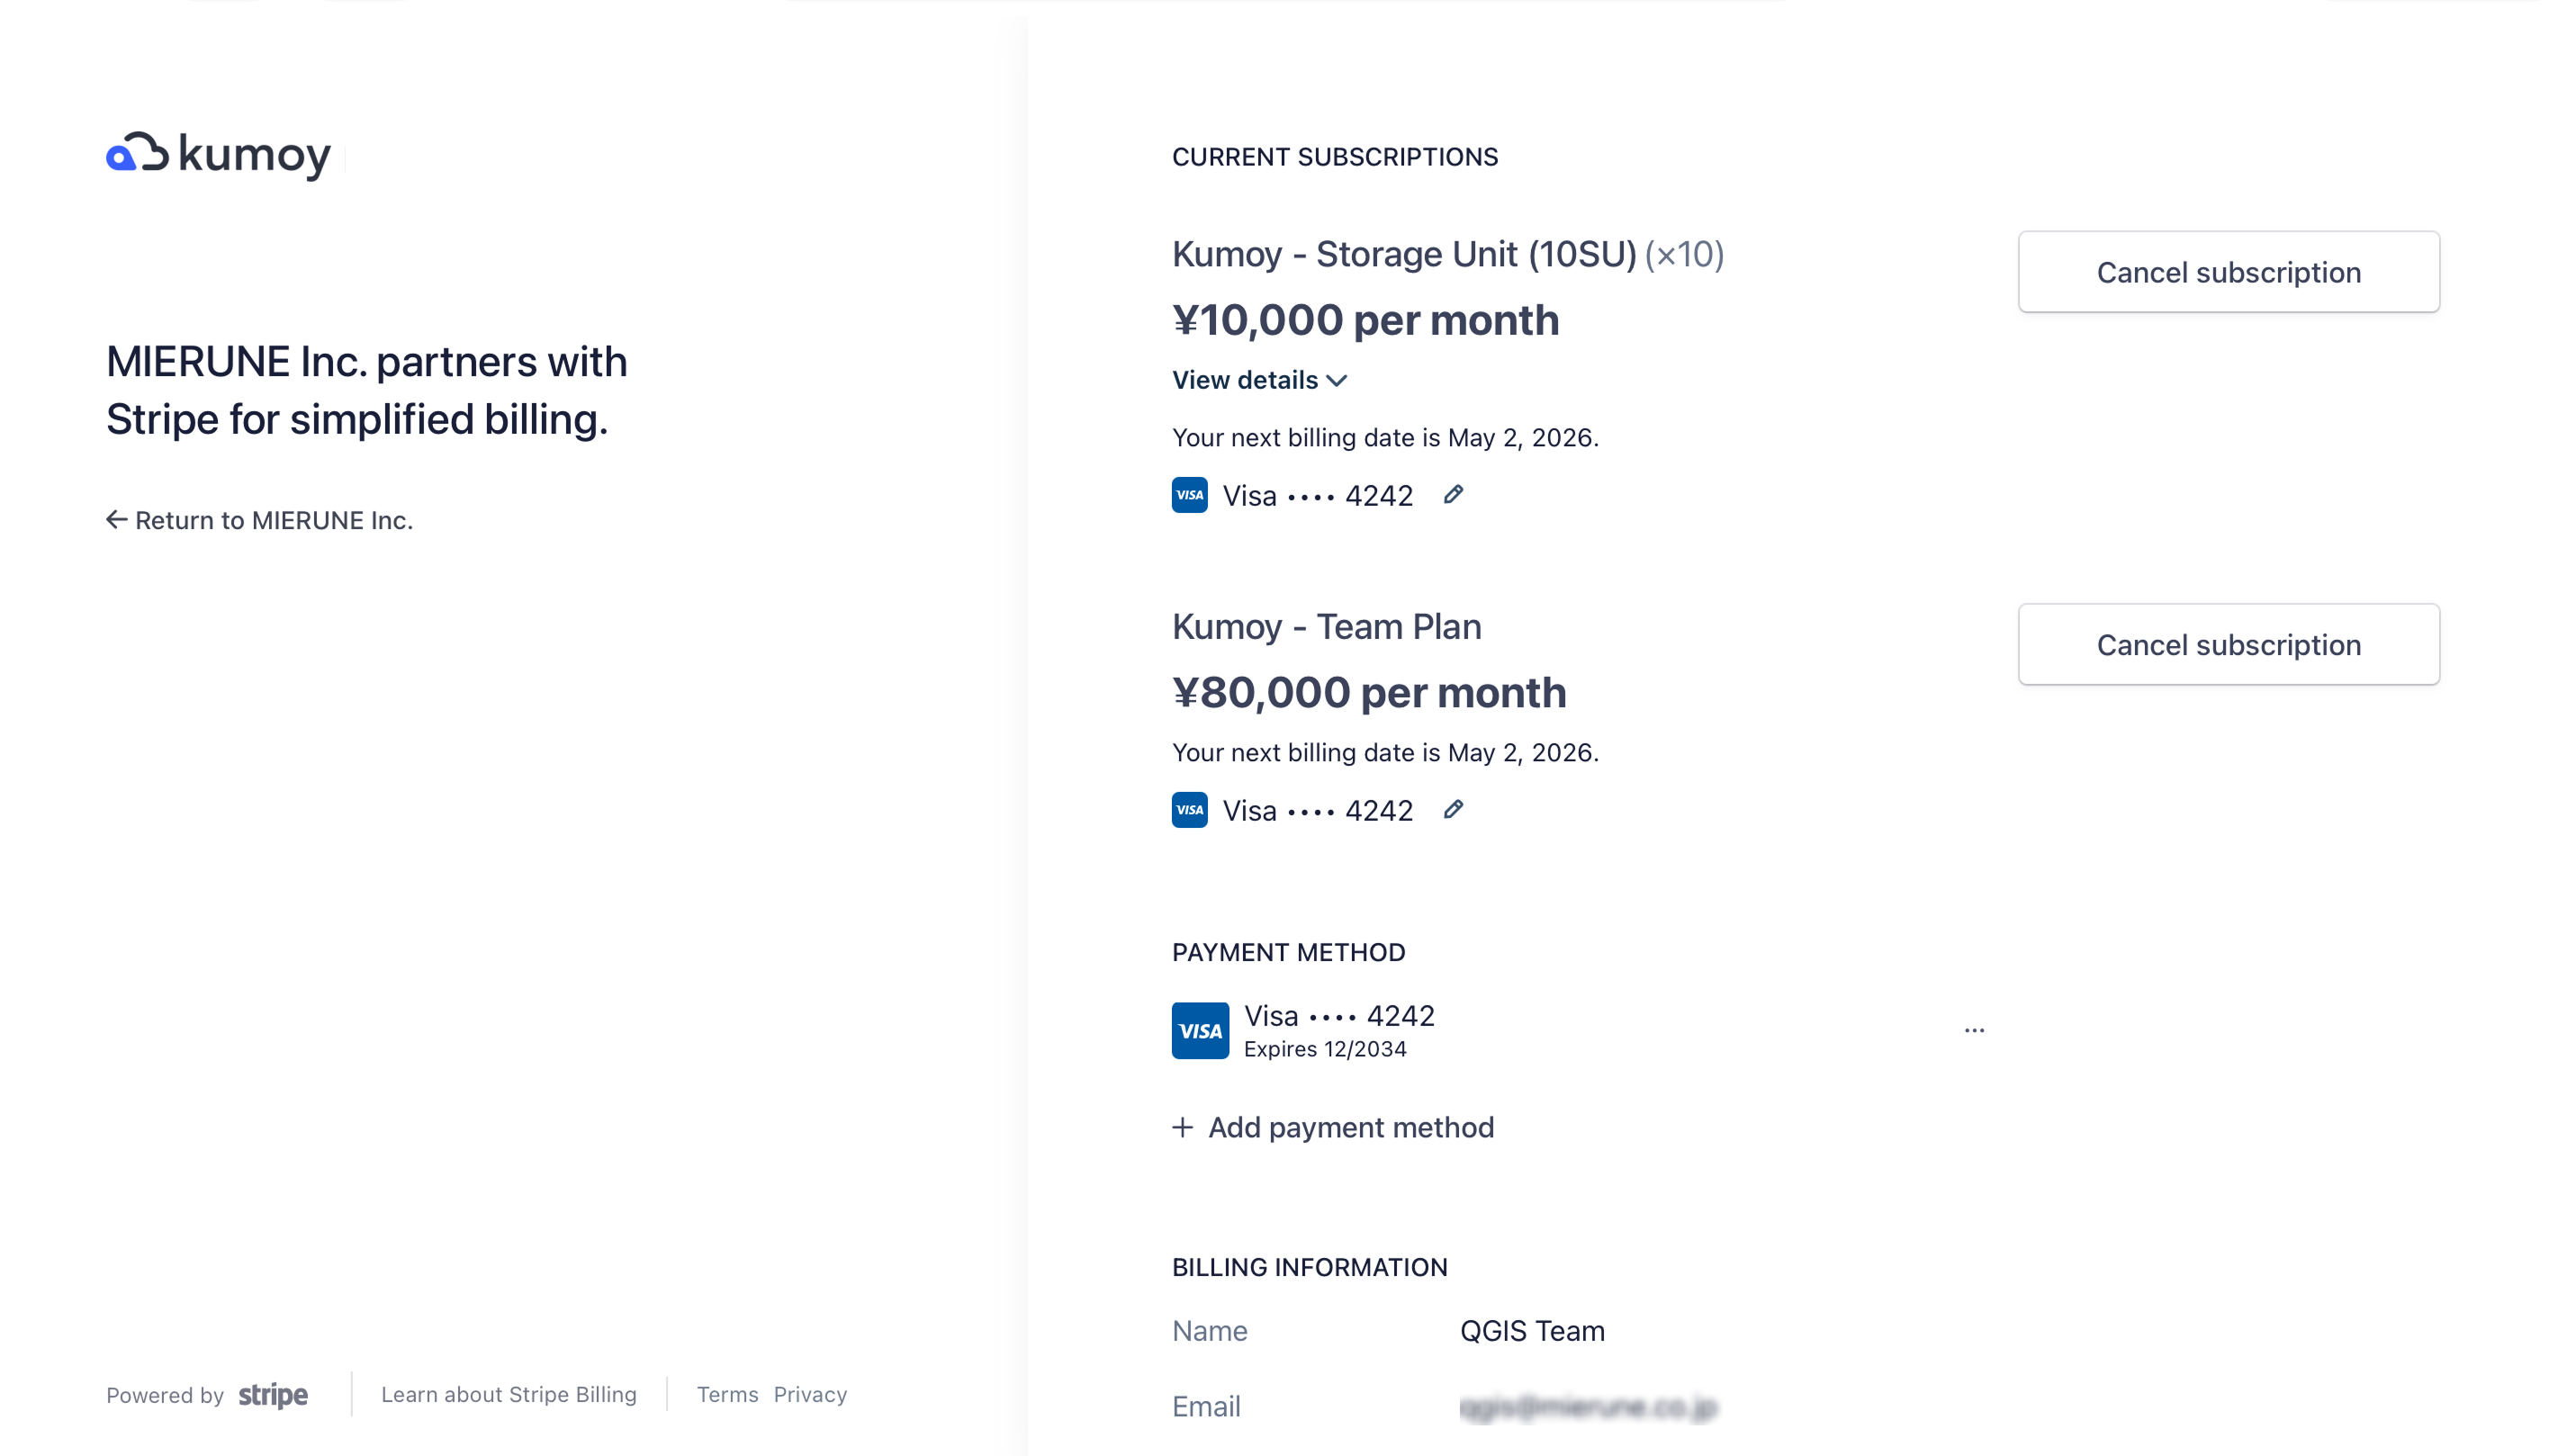
Task: Open the Terms link in footer
Action: (x=727, y=1395)
